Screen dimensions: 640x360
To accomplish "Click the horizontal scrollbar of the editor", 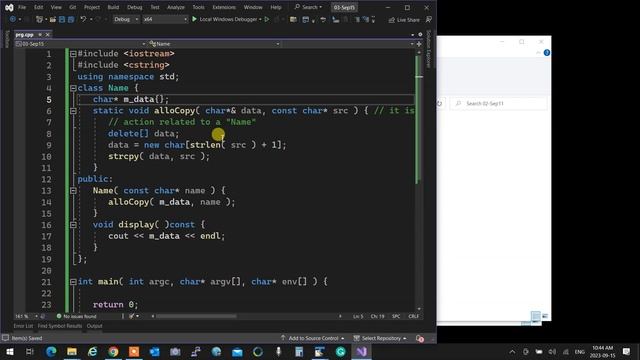I will pyautogui.click(x=196, y=316).
